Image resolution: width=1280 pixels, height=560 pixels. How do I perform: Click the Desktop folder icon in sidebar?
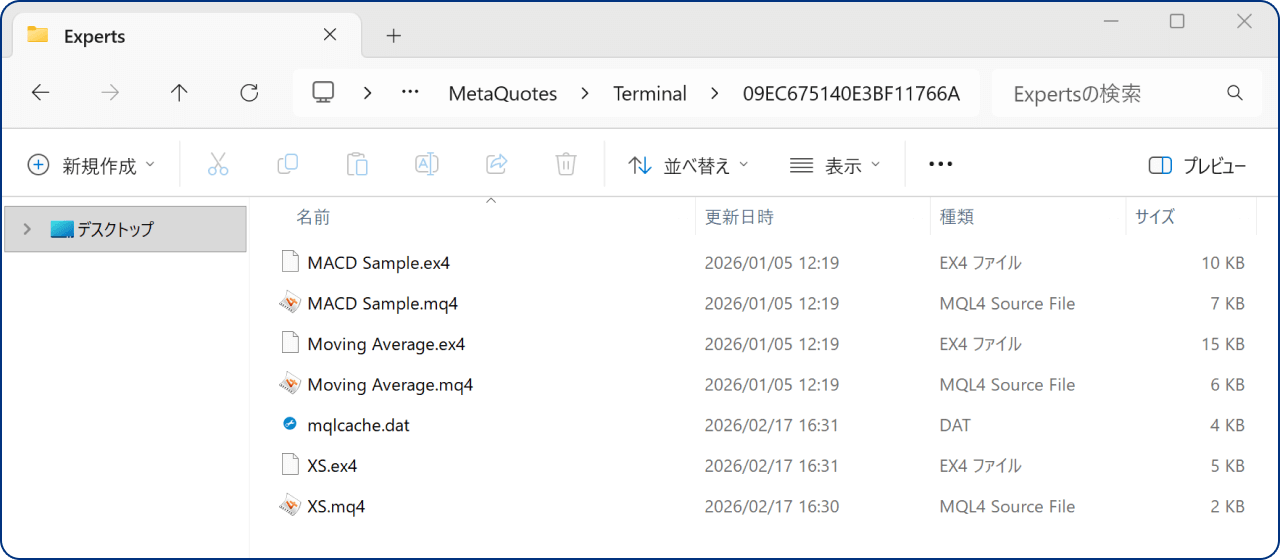coord(62,229)
